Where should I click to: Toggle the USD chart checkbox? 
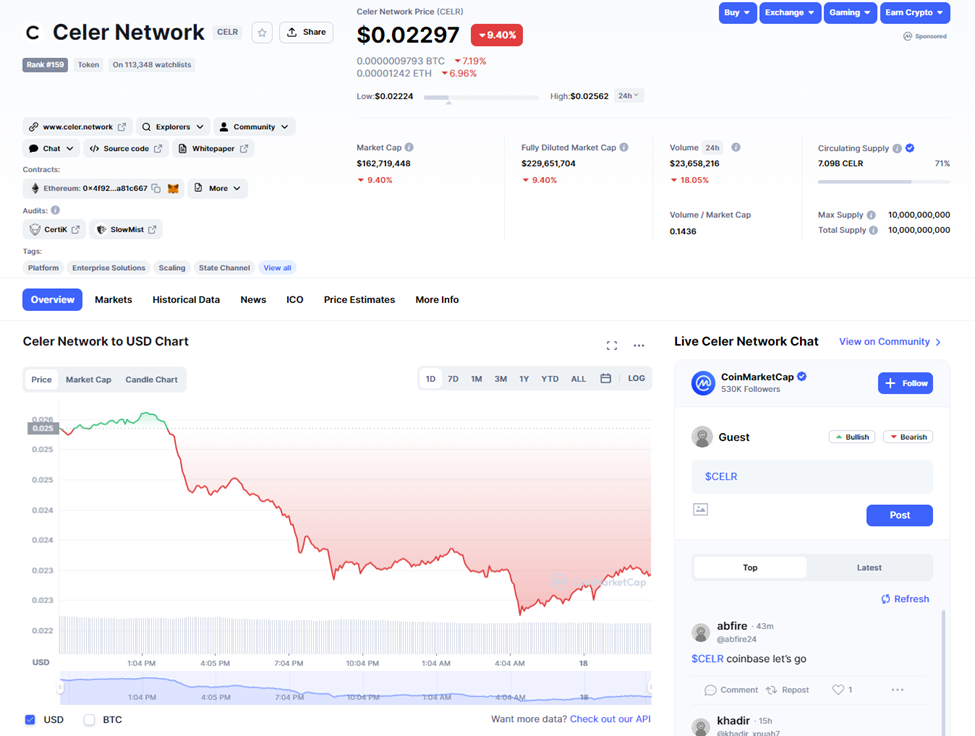30,720
